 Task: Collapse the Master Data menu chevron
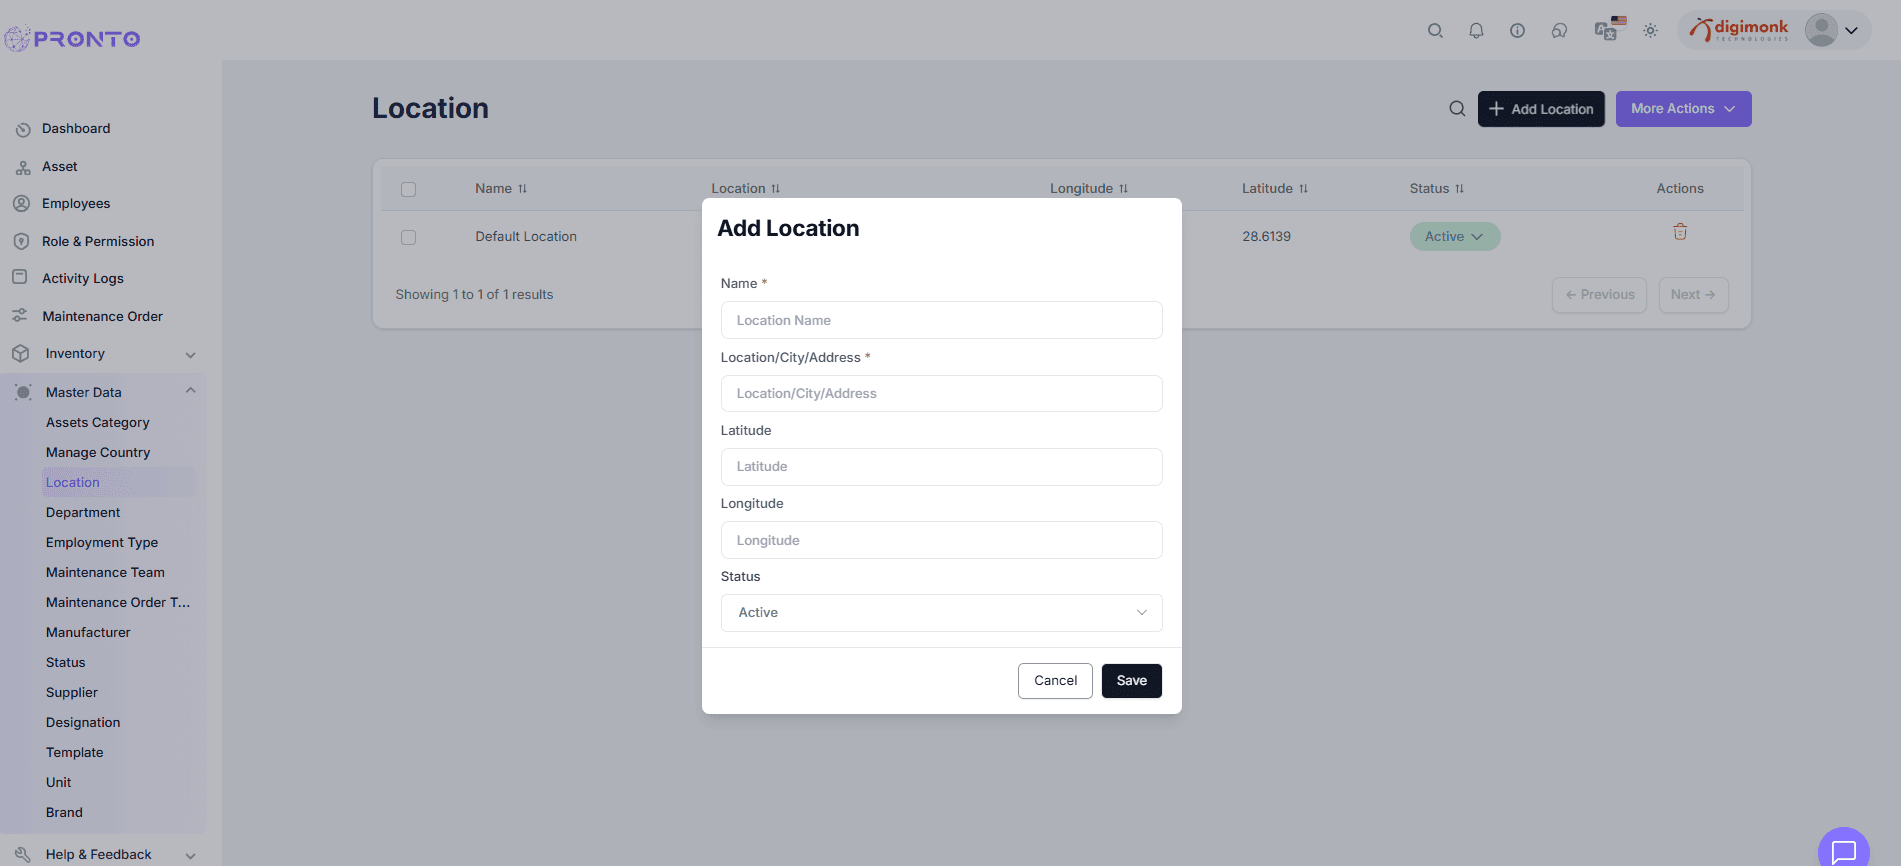click(190, 391)
